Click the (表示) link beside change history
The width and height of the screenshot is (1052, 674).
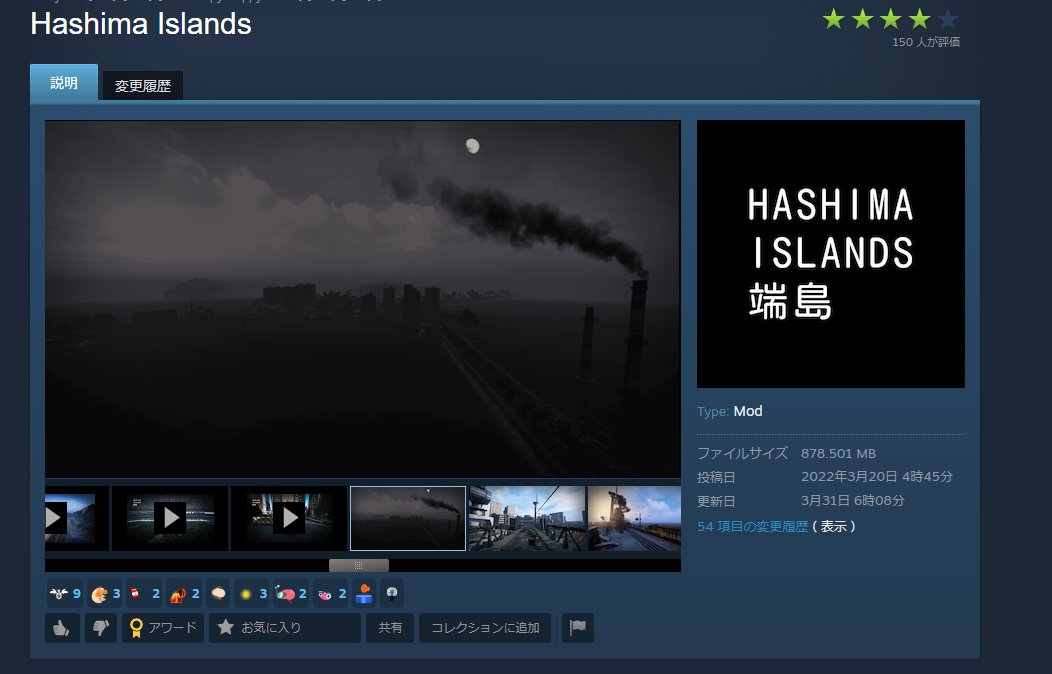[x=833, y=526]
